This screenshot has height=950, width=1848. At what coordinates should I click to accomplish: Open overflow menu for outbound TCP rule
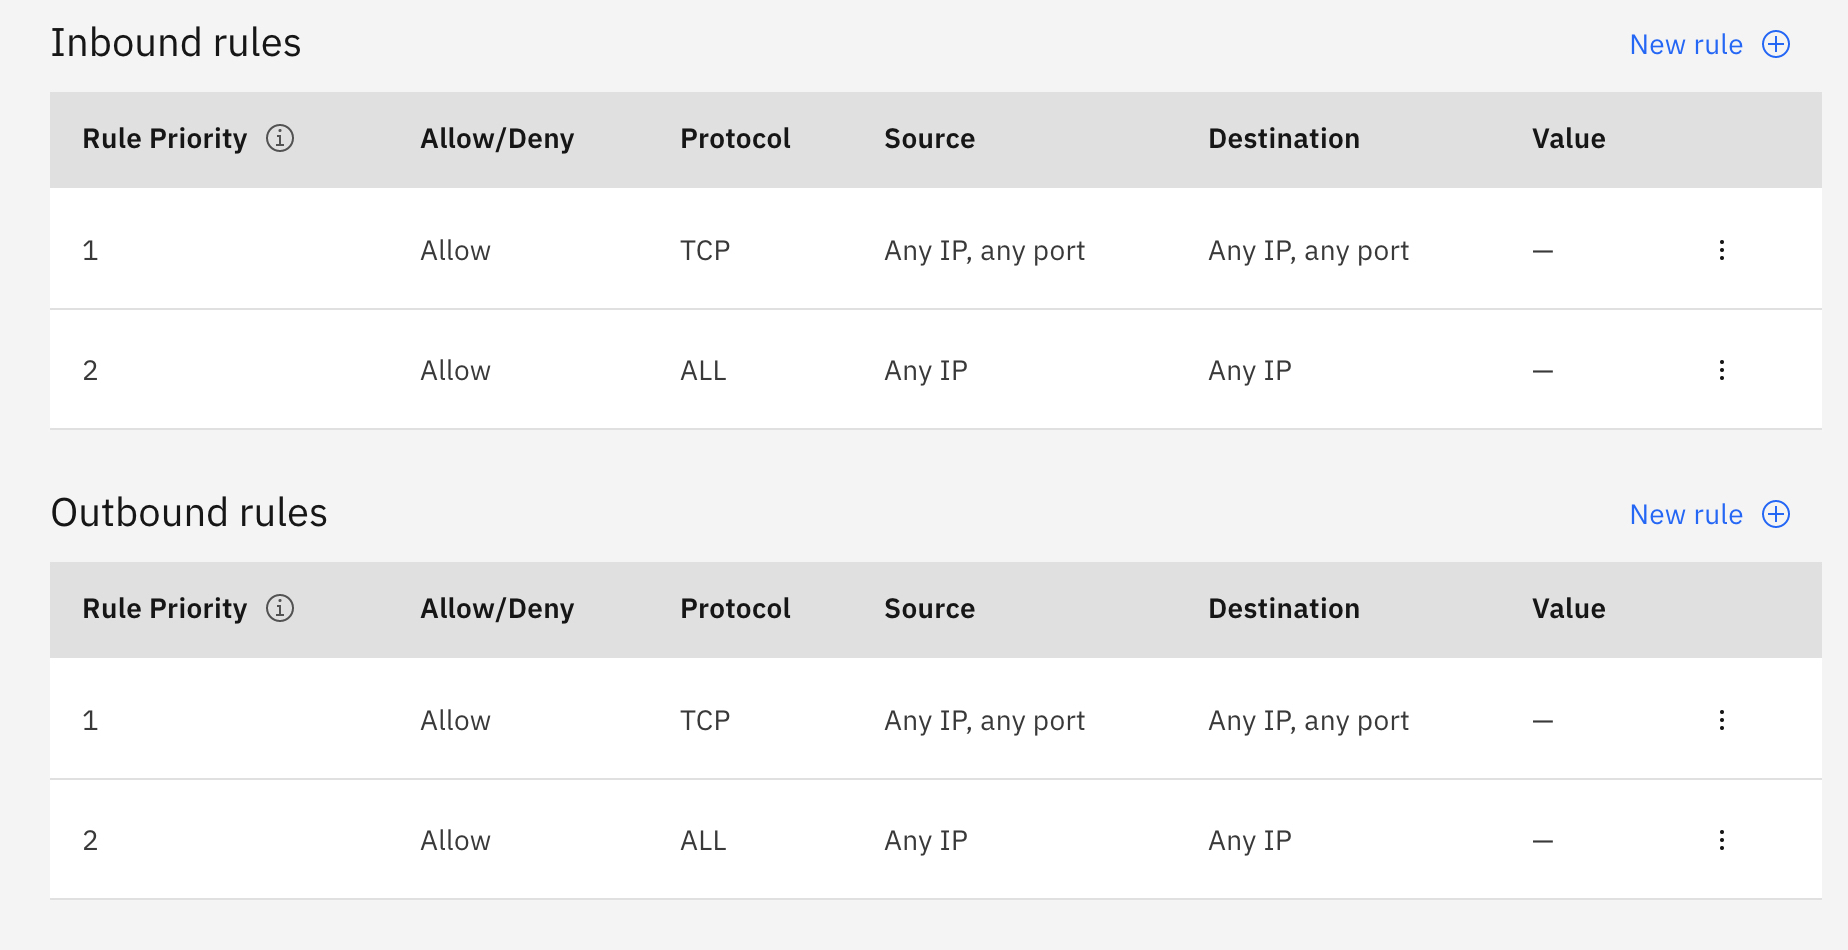[x=1722, y=720]
